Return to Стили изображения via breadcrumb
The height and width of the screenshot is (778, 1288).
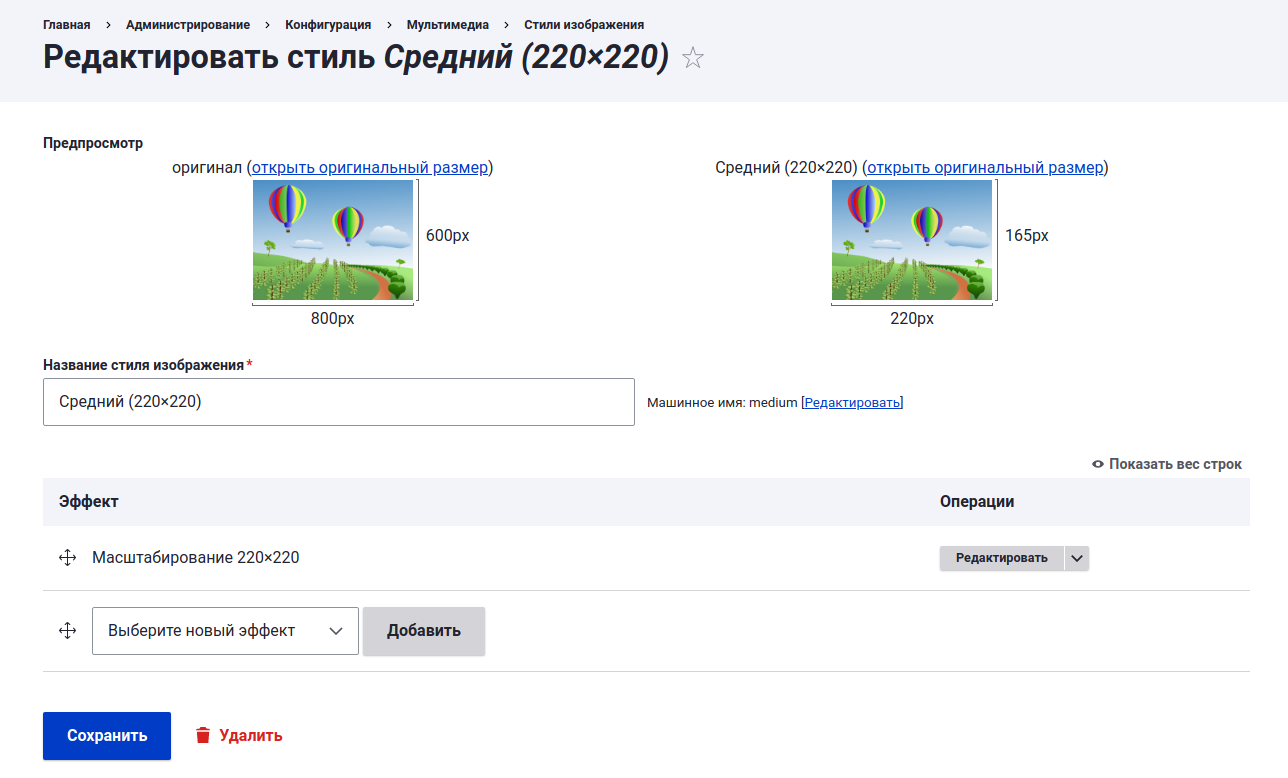pyautogui.click(x=584, y=24)
